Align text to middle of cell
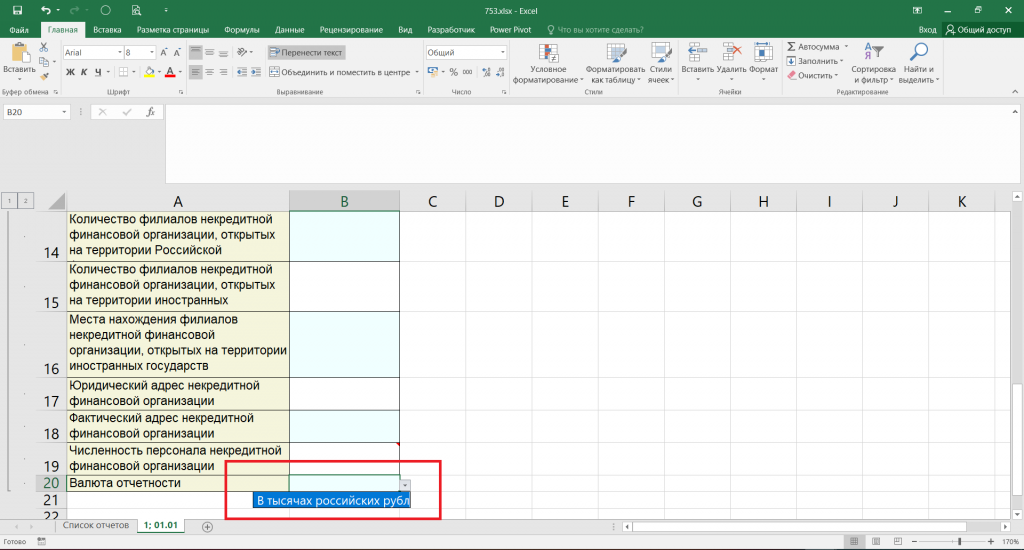1024x550 pixels. coord(210,52)
